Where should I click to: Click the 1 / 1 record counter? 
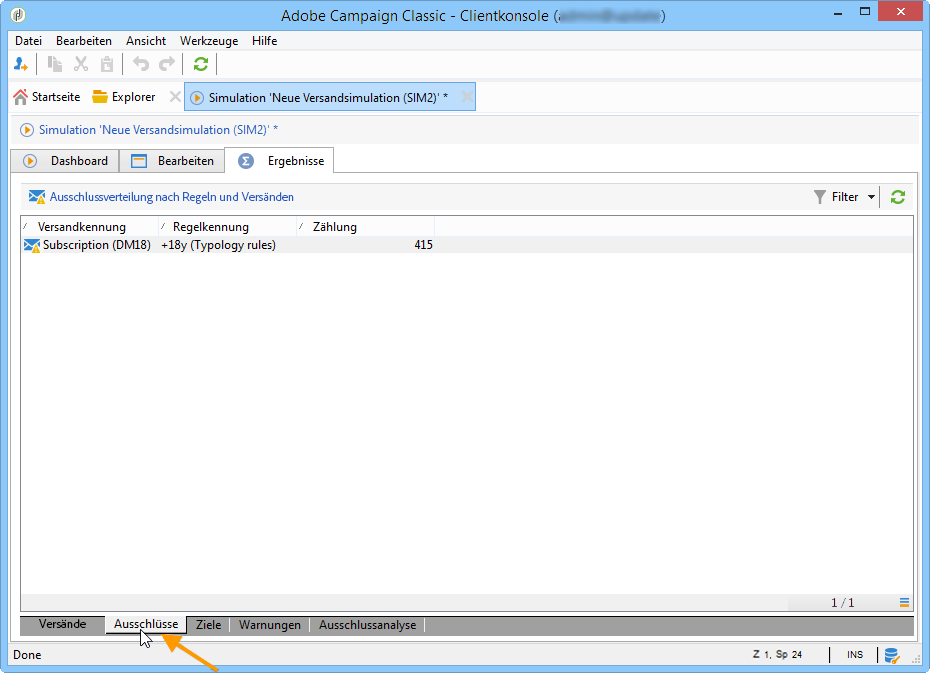coord(843,603)
